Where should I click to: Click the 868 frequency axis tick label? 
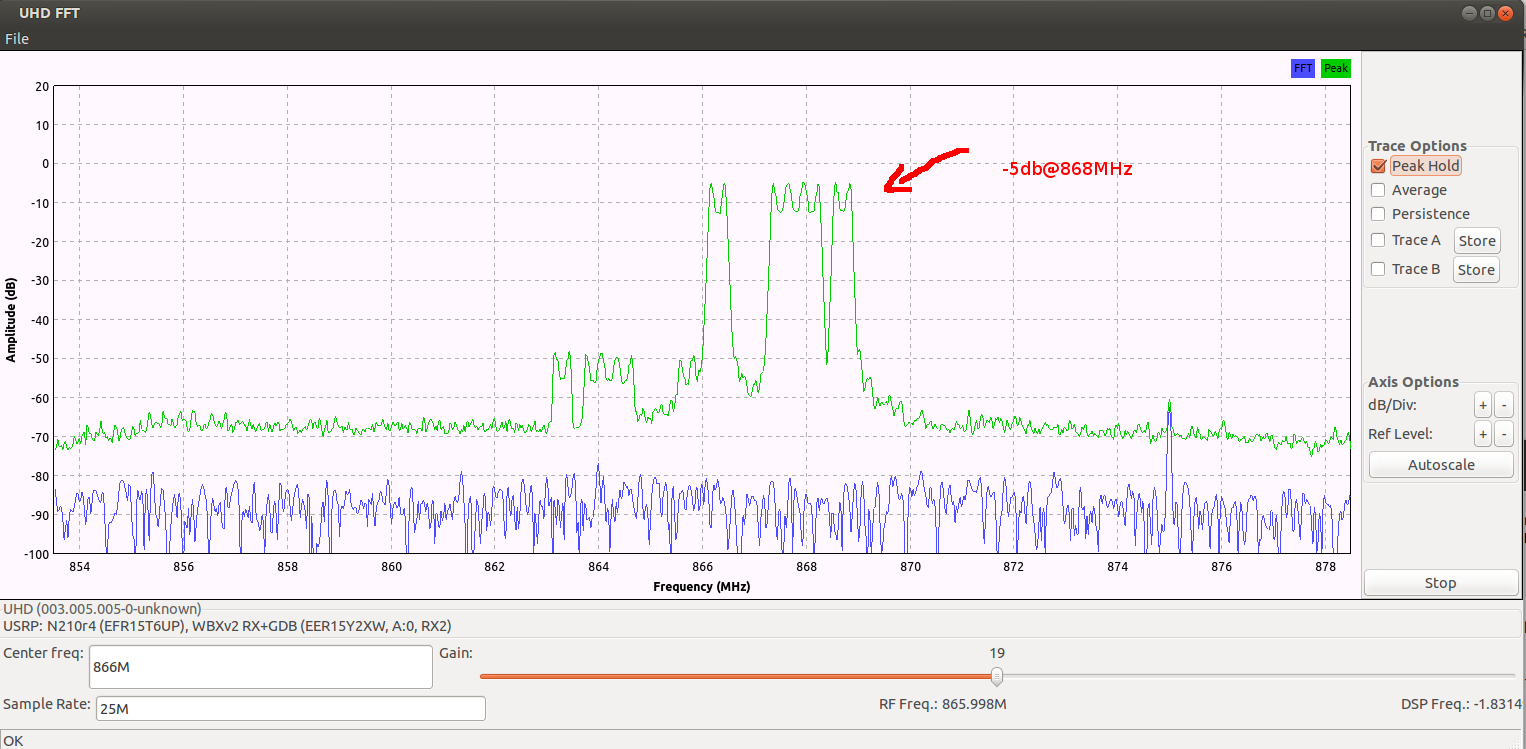coord(805,568)
